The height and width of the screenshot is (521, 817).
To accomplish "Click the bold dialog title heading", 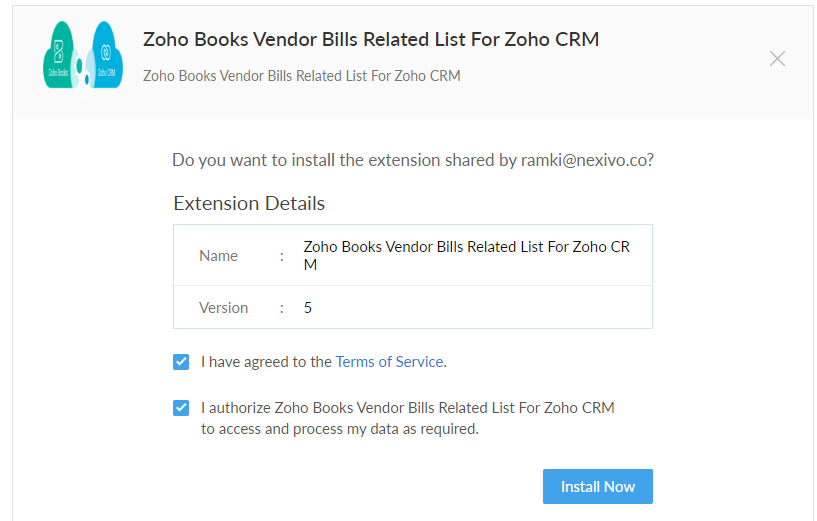I will (371, 40).
